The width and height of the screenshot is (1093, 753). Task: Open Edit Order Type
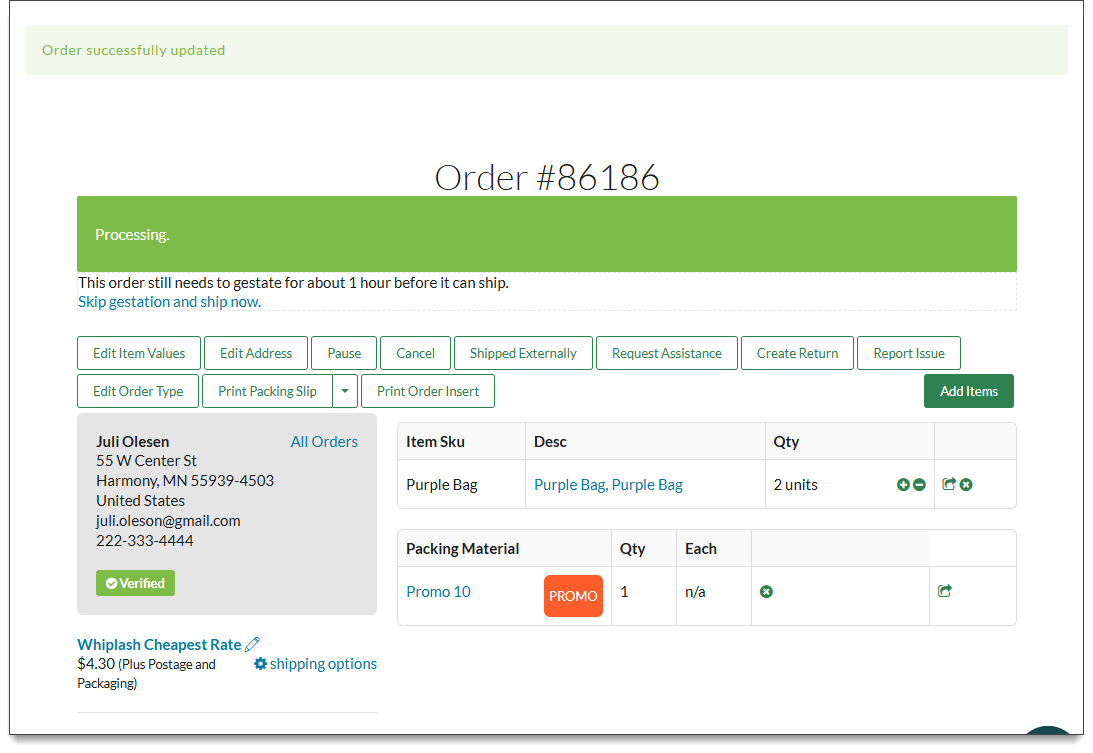click(x=137, y=391)
